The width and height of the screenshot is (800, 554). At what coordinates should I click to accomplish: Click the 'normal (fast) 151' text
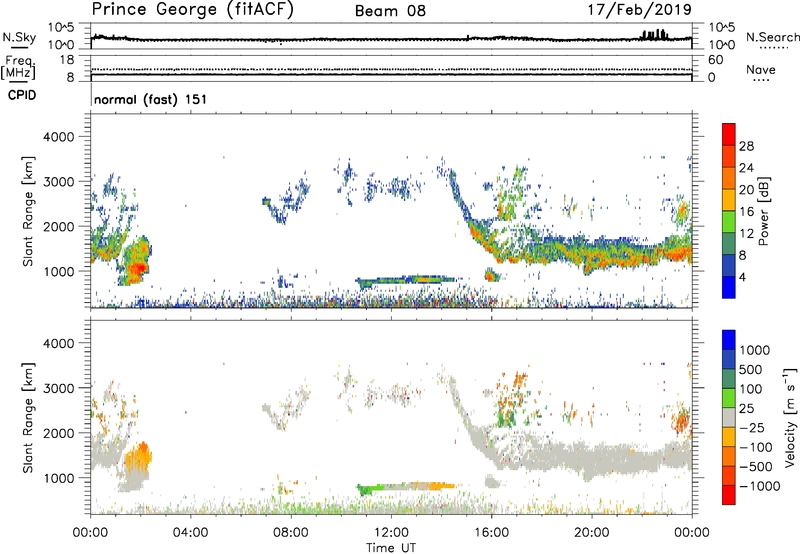click(x=151, y=99)
